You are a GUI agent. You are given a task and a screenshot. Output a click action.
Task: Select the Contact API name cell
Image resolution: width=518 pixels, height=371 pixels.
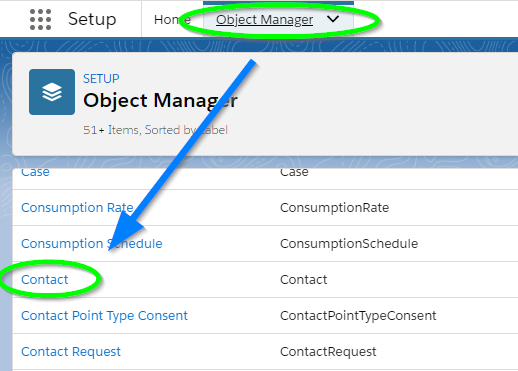click(304, 280)
